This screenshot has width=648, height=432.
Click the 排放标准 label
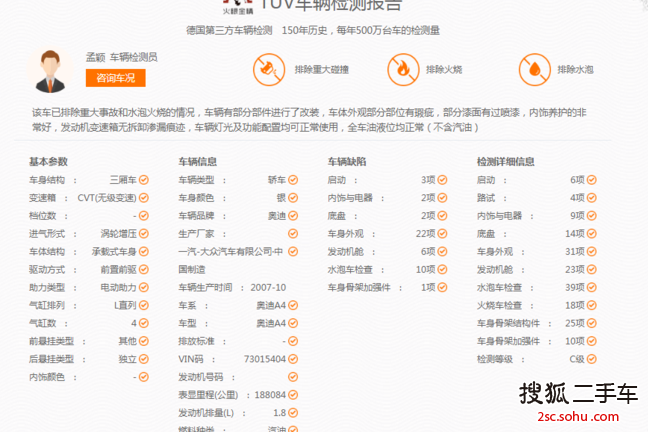(196, 341)
